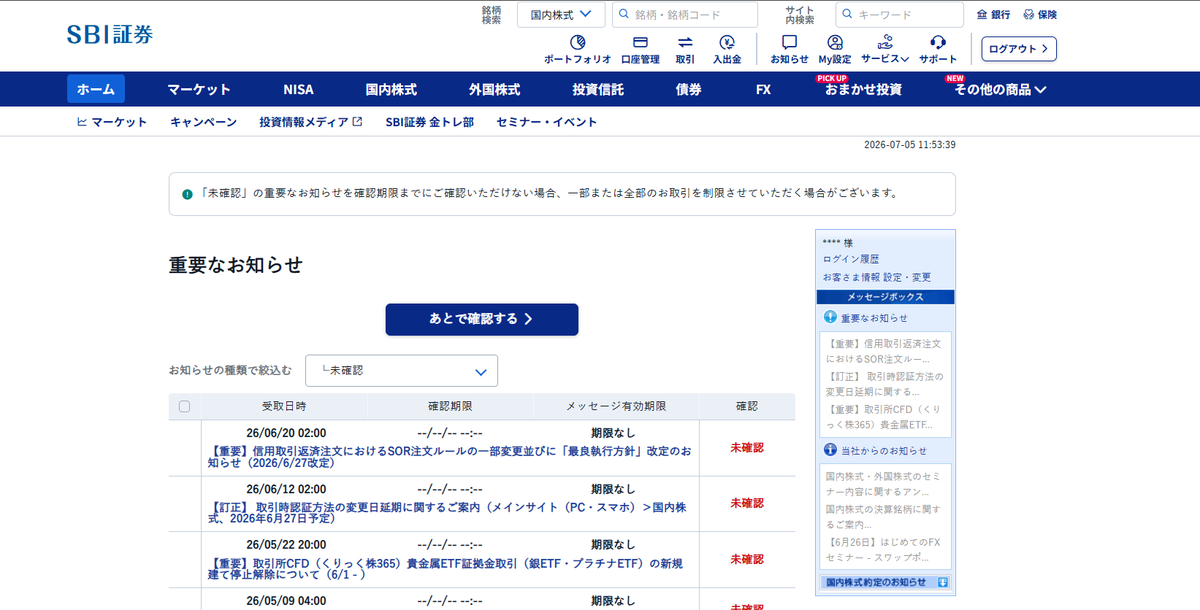The width and height of the screenshot is (1200, 610).
Task: Open the 未確認 notice type filter dropdown
Action: (401, 371)
